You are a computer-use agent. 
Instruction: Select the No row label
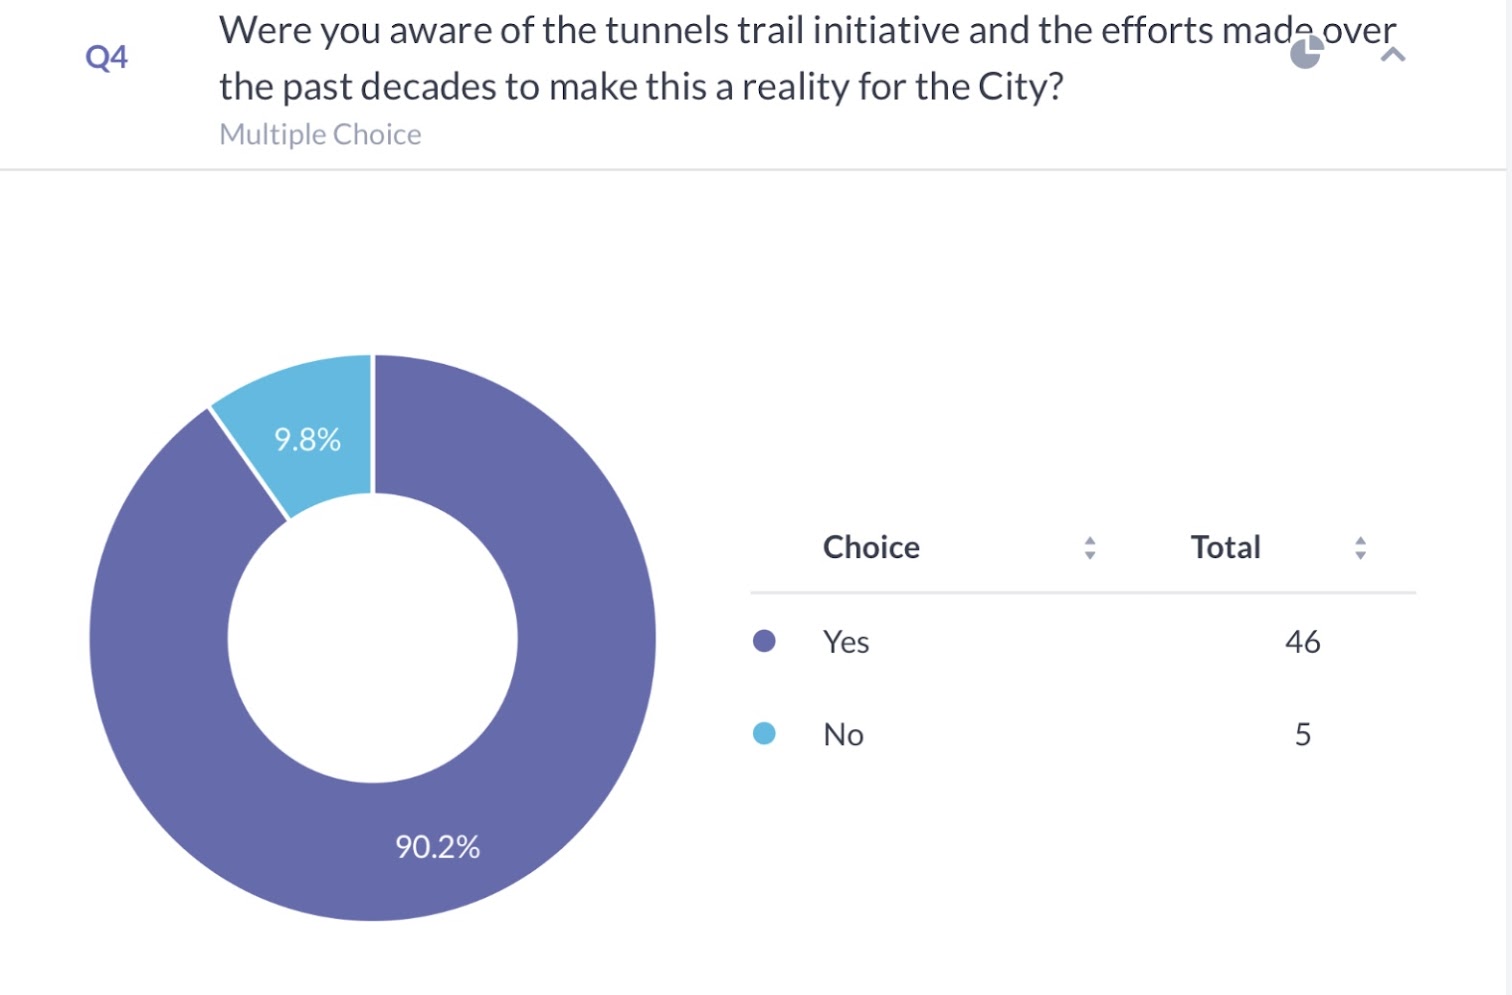click(x=843, y=735)
